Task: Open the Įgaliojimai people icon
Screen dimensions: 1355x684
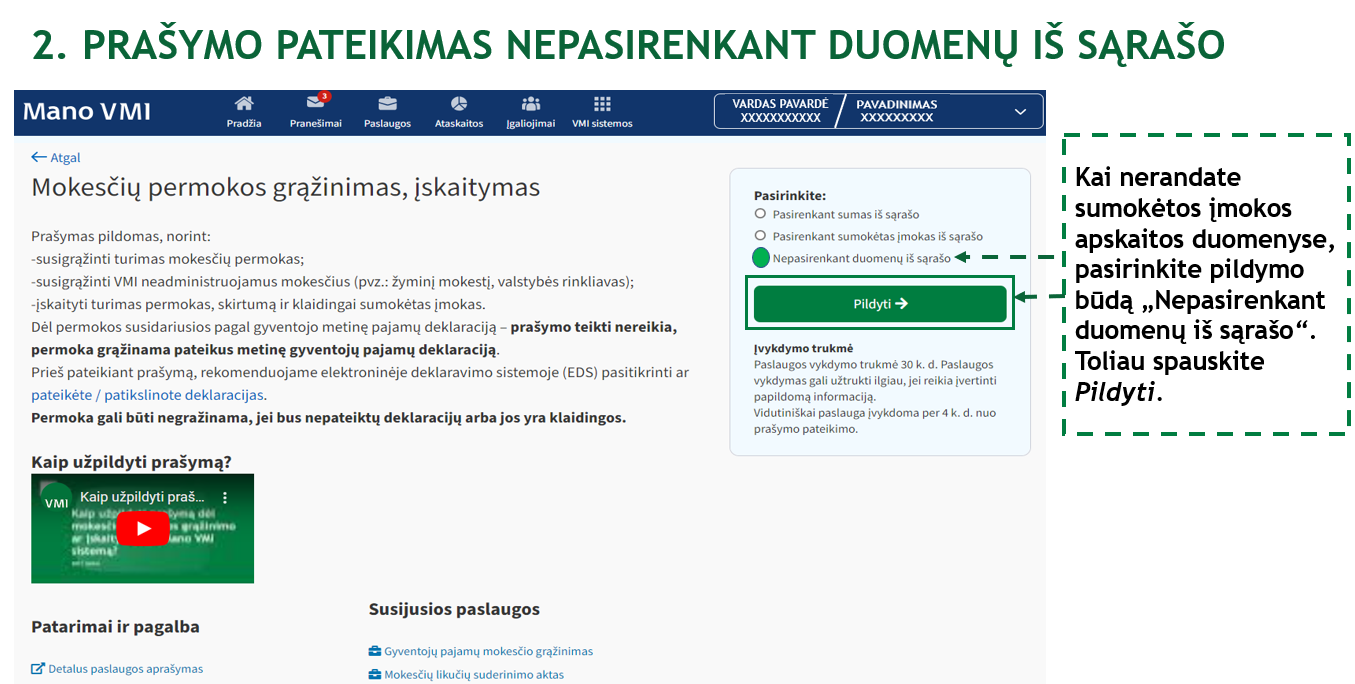Action: [x=531, y=104]
